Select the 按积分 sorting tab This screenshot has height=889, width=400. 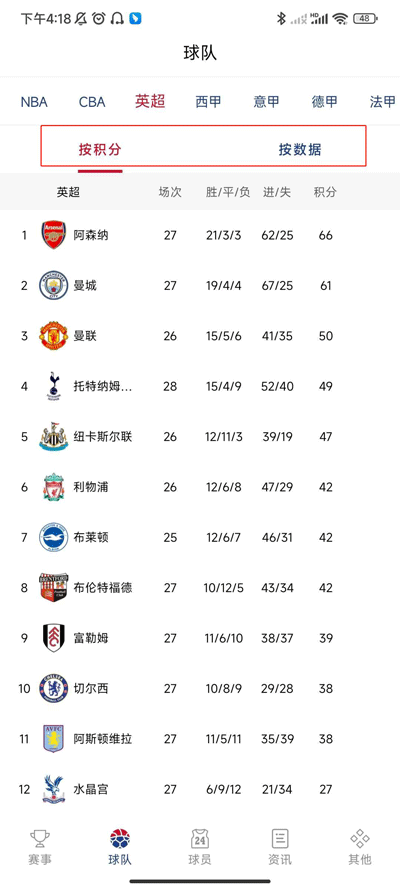point(100,150)
